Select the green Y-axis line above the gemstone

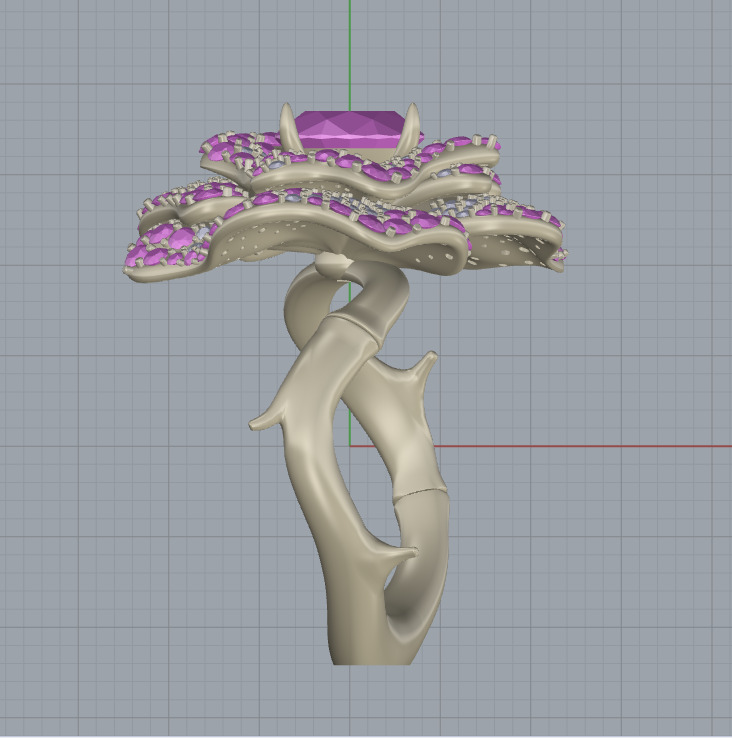(x=350, y=56)
